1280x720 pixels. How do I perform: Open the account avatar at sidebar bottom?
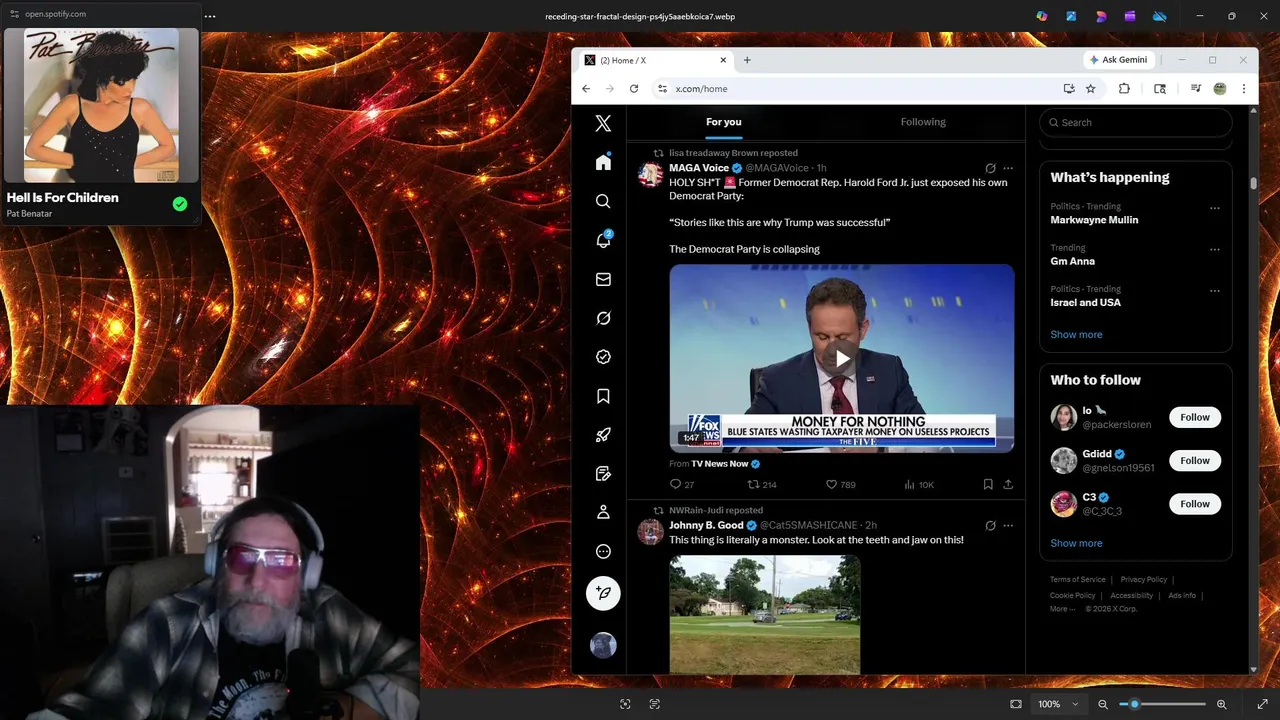pos(603,645)
